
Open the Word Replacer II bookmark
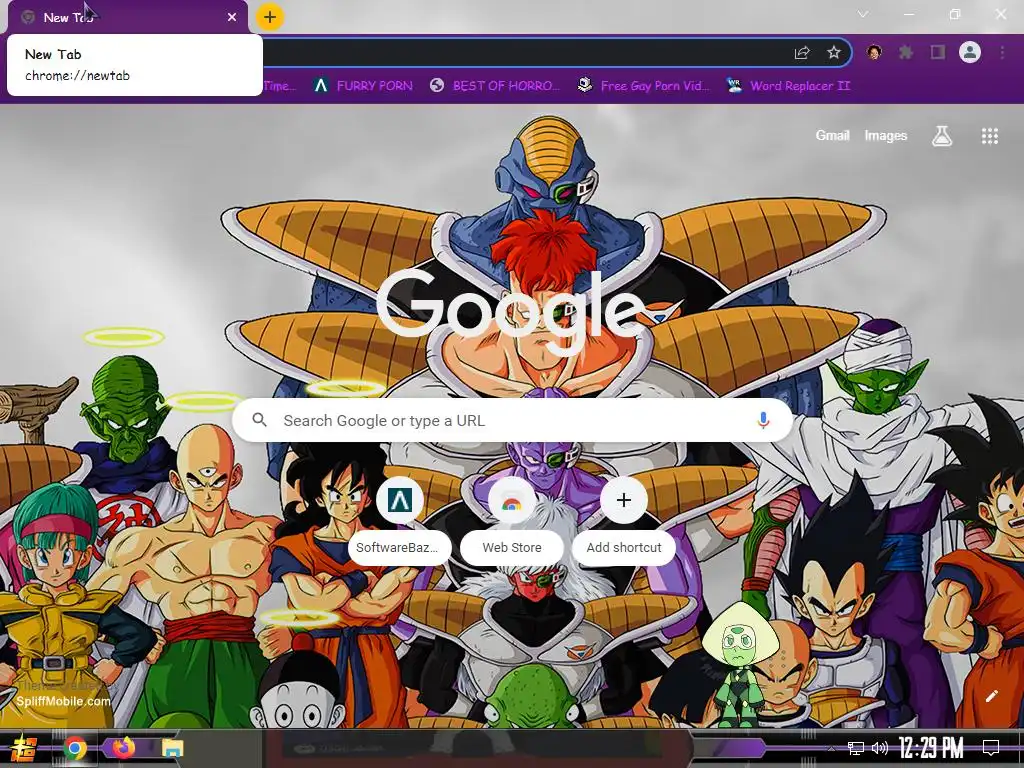tap(789, 86)
